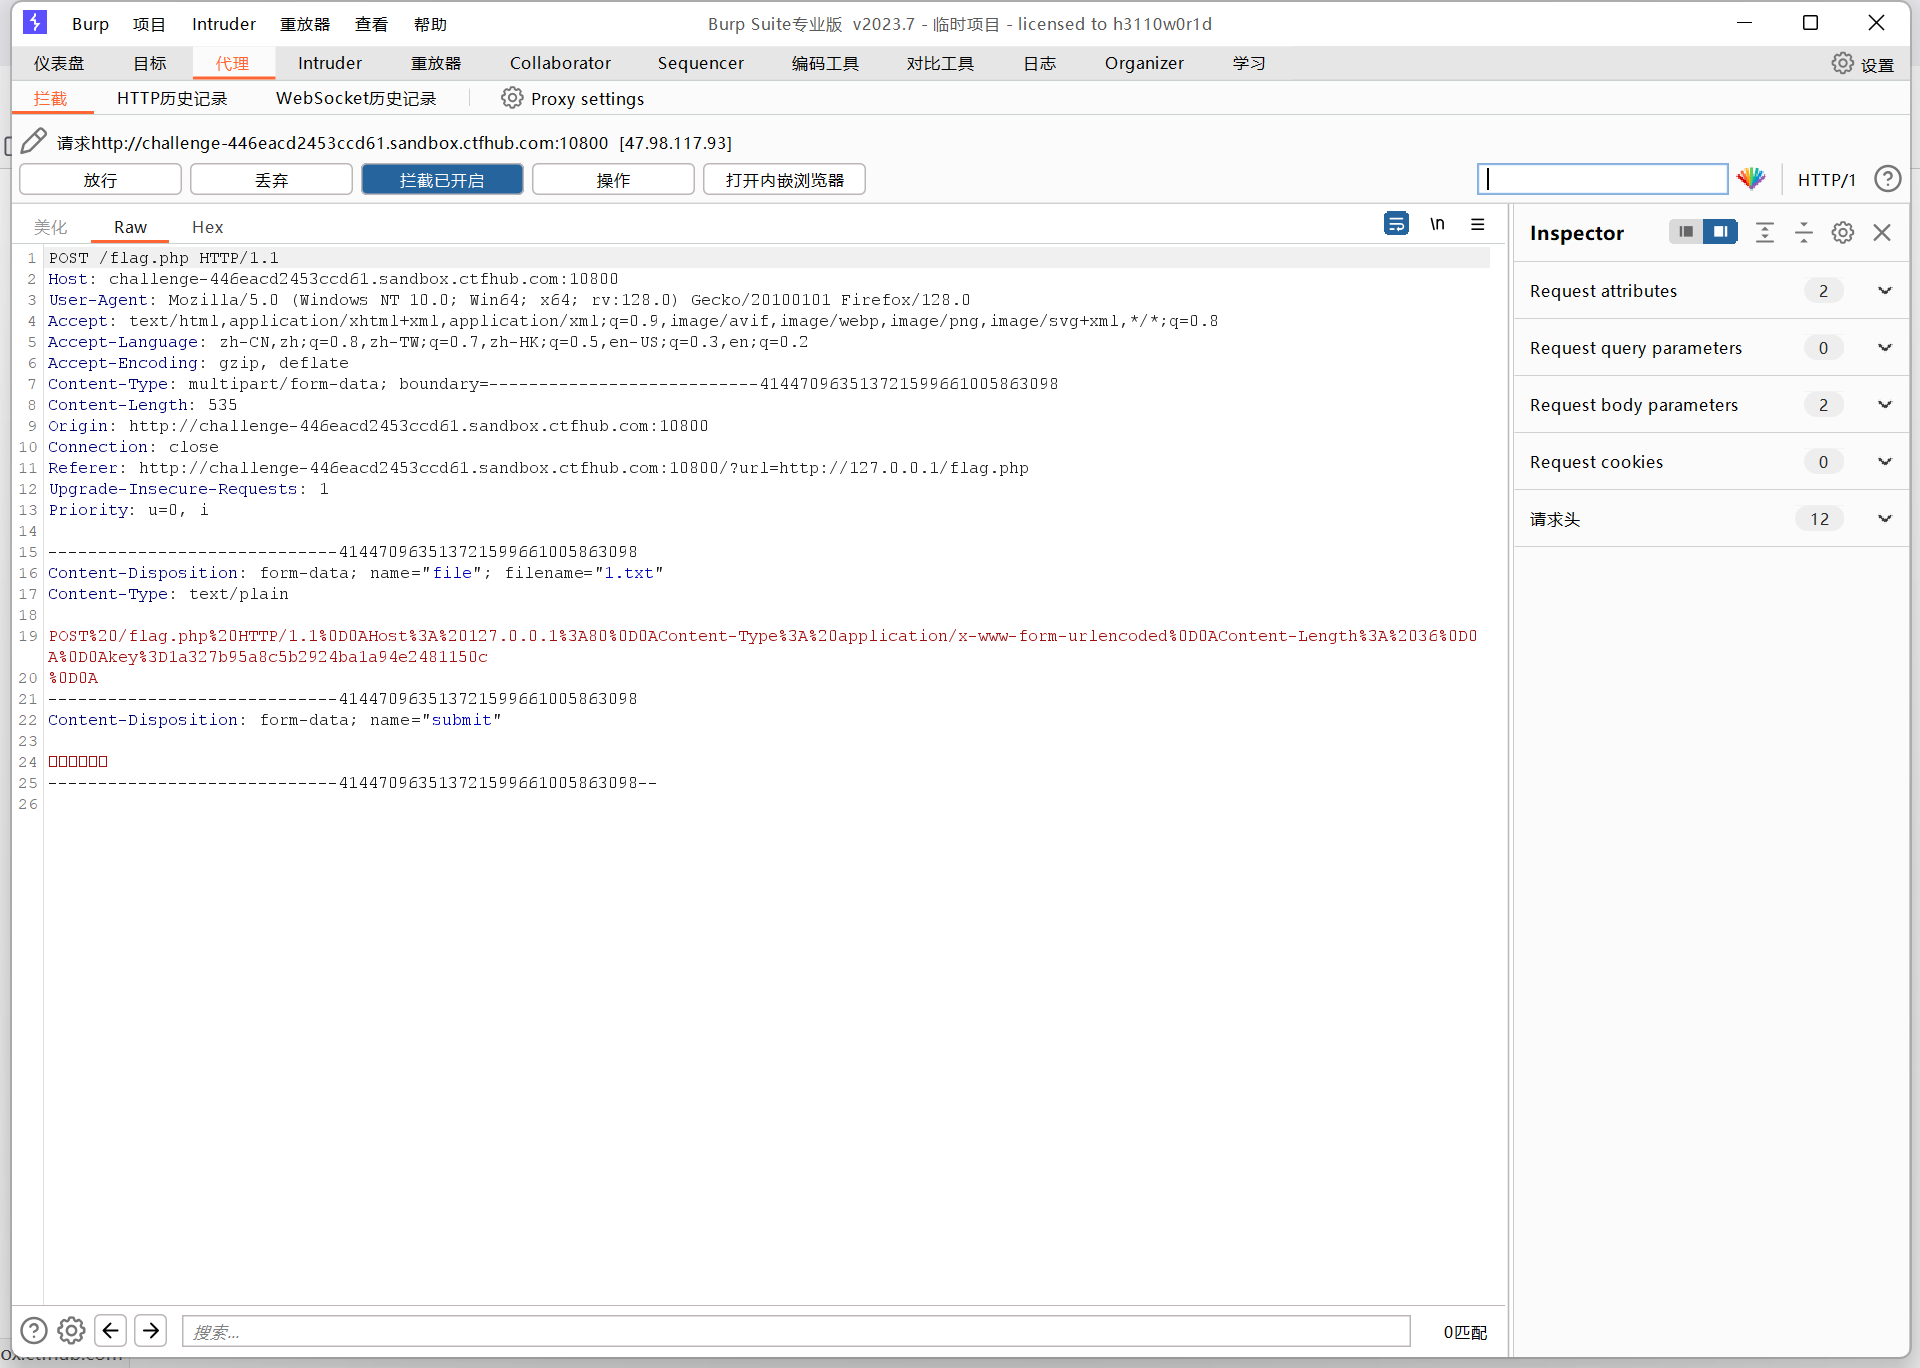Switch to Intruder tool tab
Image resolution: width=1920 pixels, height=1368 pixels.
[330, 63]
